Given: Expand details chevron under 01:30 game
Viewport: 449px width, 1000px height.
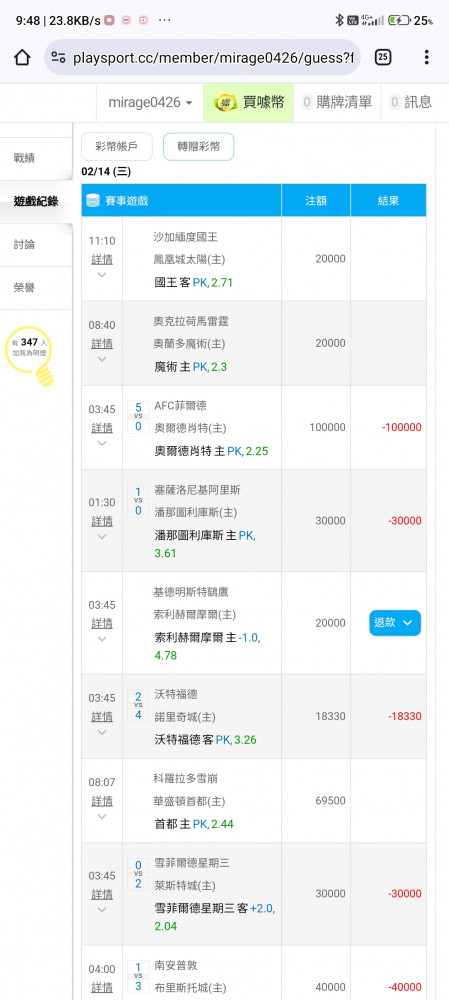Looking at the screenshot, I should 102,536.
